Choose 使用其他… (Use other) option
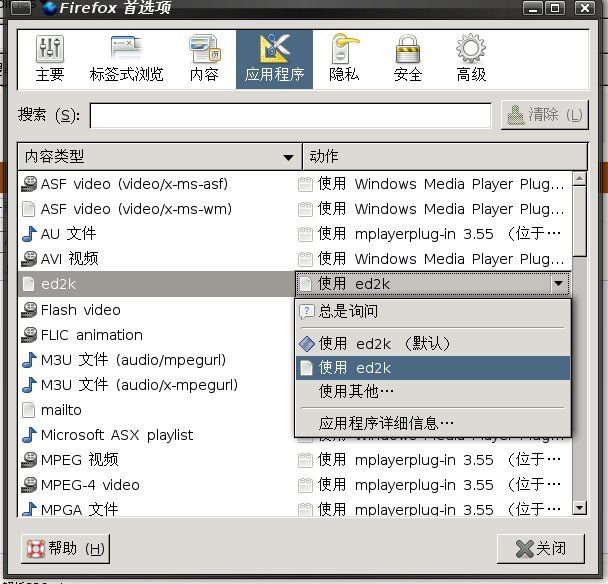This screenshot has width=608, height=584. tap(433, 392)
